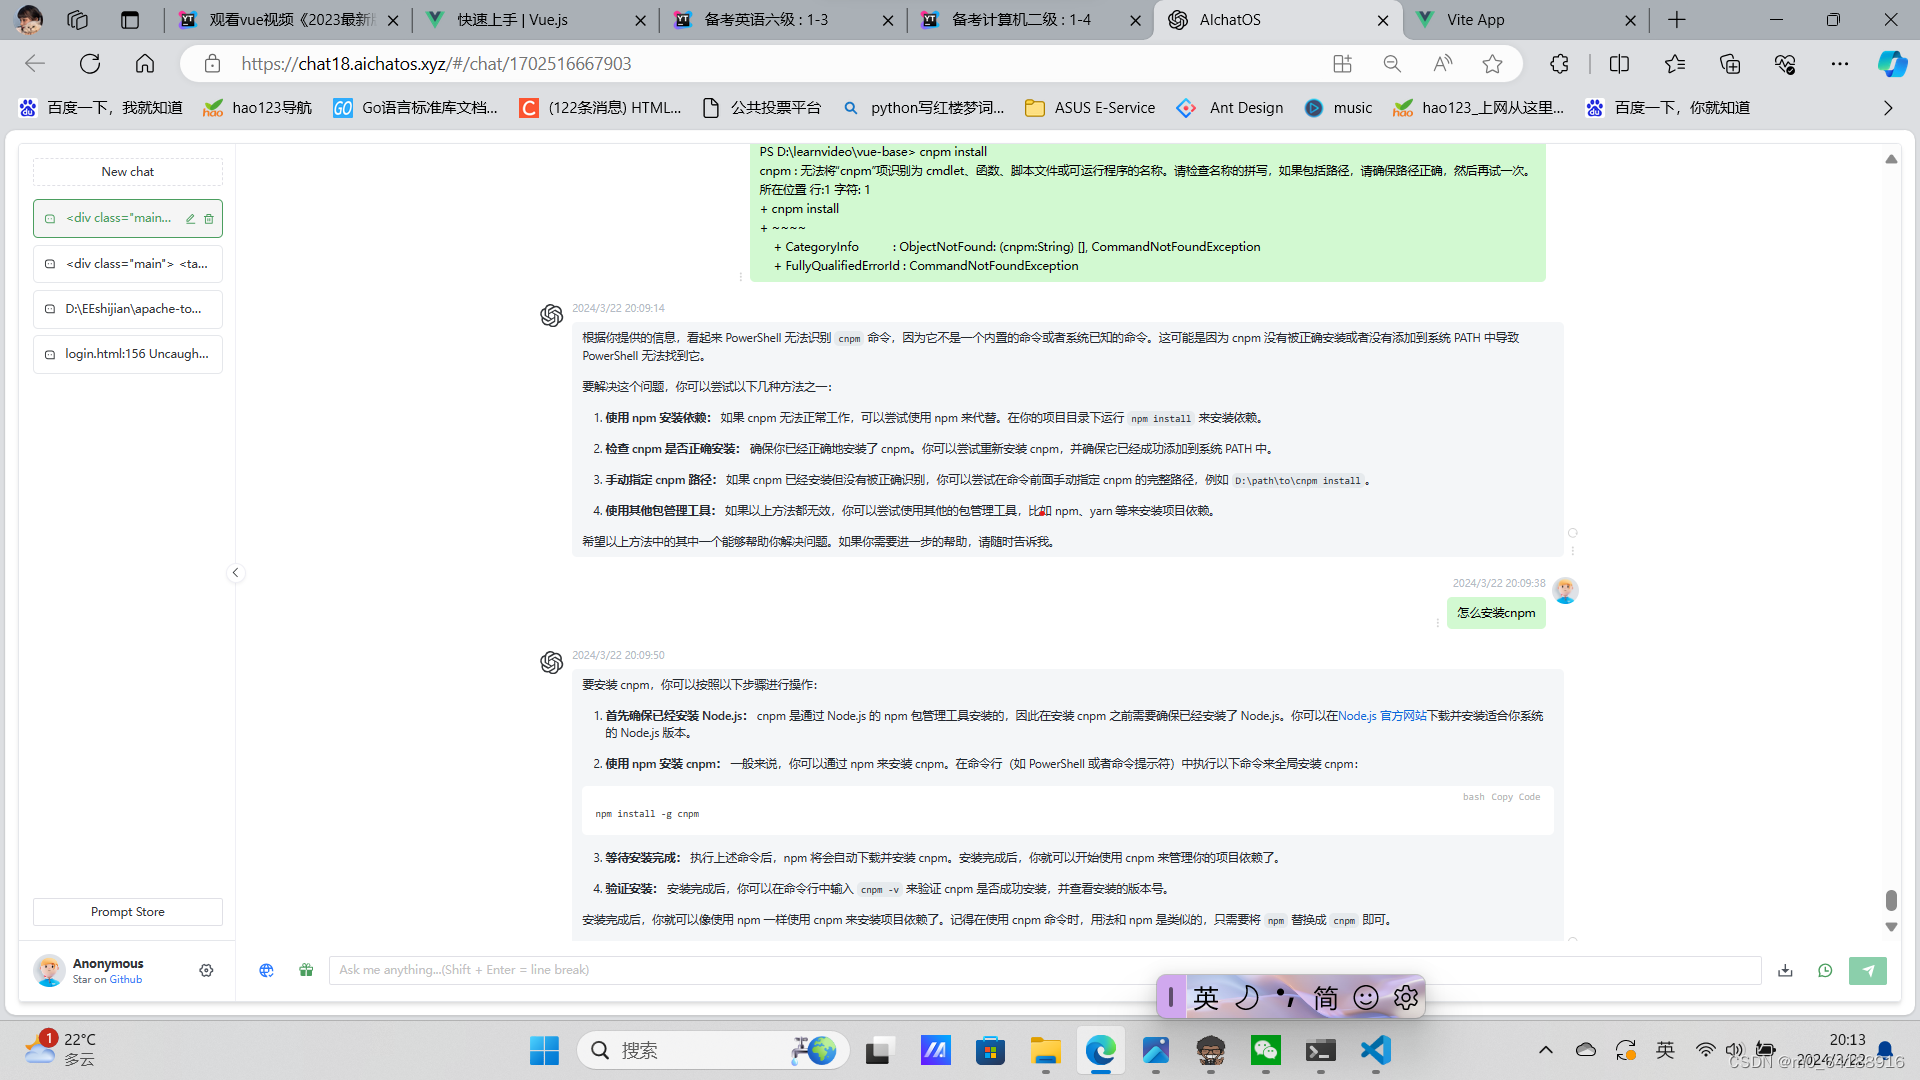
Task: Switch to 观看vue视频 browser tab
Action: click(x=290, y=20)
